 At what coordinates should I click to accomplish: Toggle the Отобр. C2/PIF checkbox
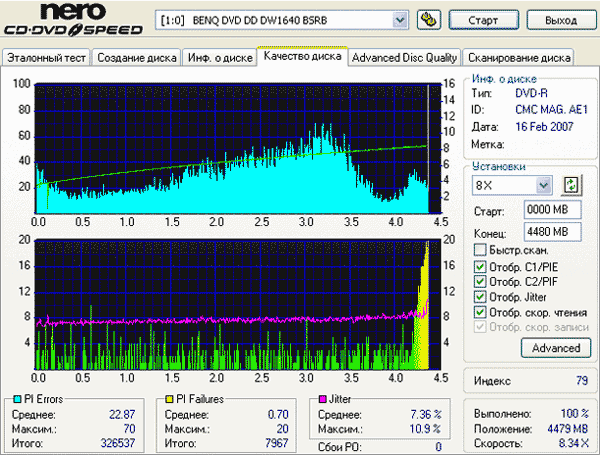480,282
